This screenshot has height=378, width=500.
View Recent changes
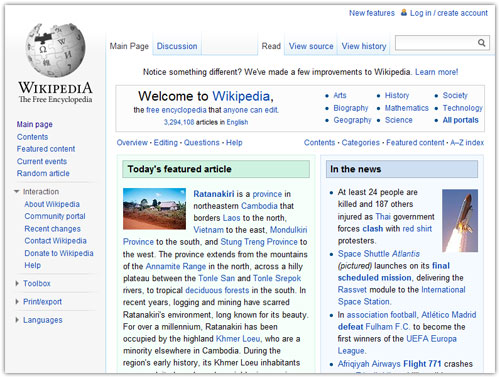(52, 229)
